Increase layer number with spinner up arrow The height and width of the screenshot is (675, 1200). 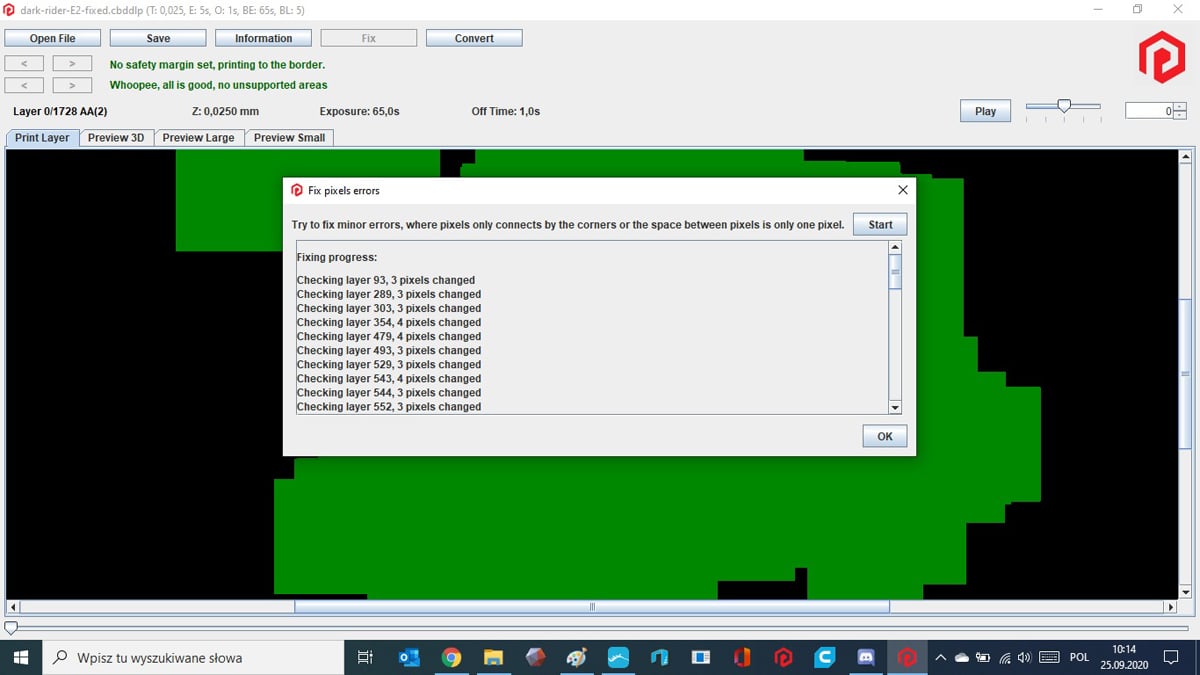(x=1180, y=107)
